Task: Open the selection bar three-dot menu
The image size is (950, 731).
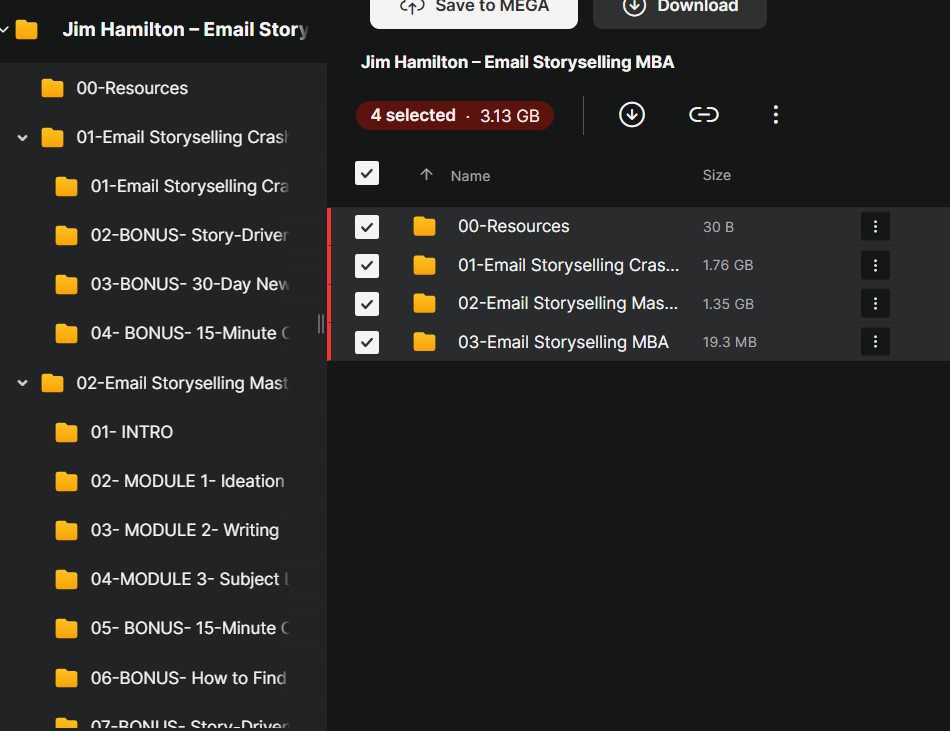Action: tap(776, 114)
